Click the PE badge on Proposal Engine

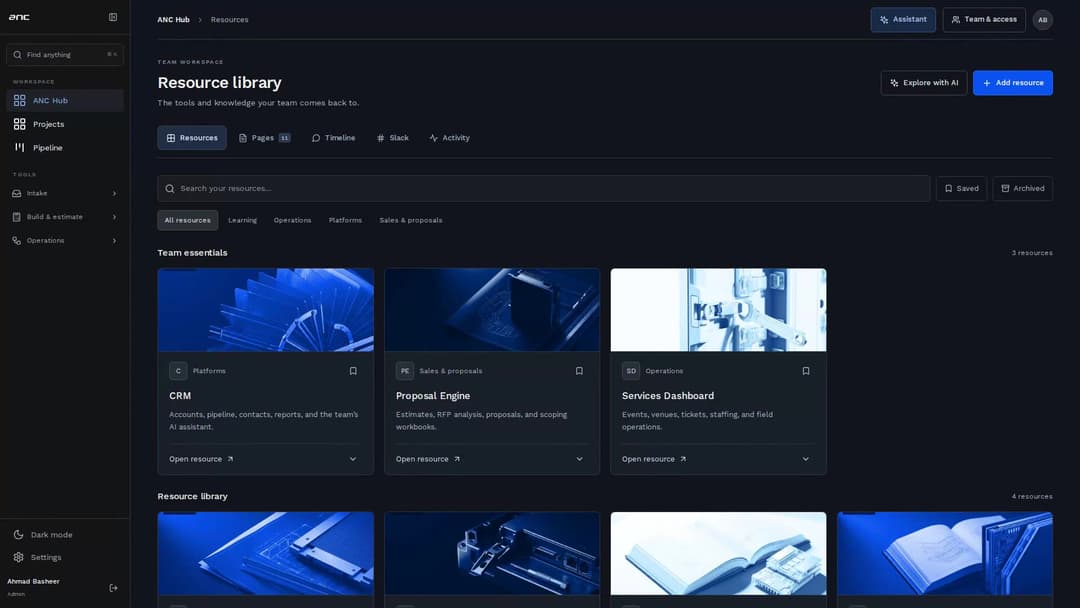(404, 371)
